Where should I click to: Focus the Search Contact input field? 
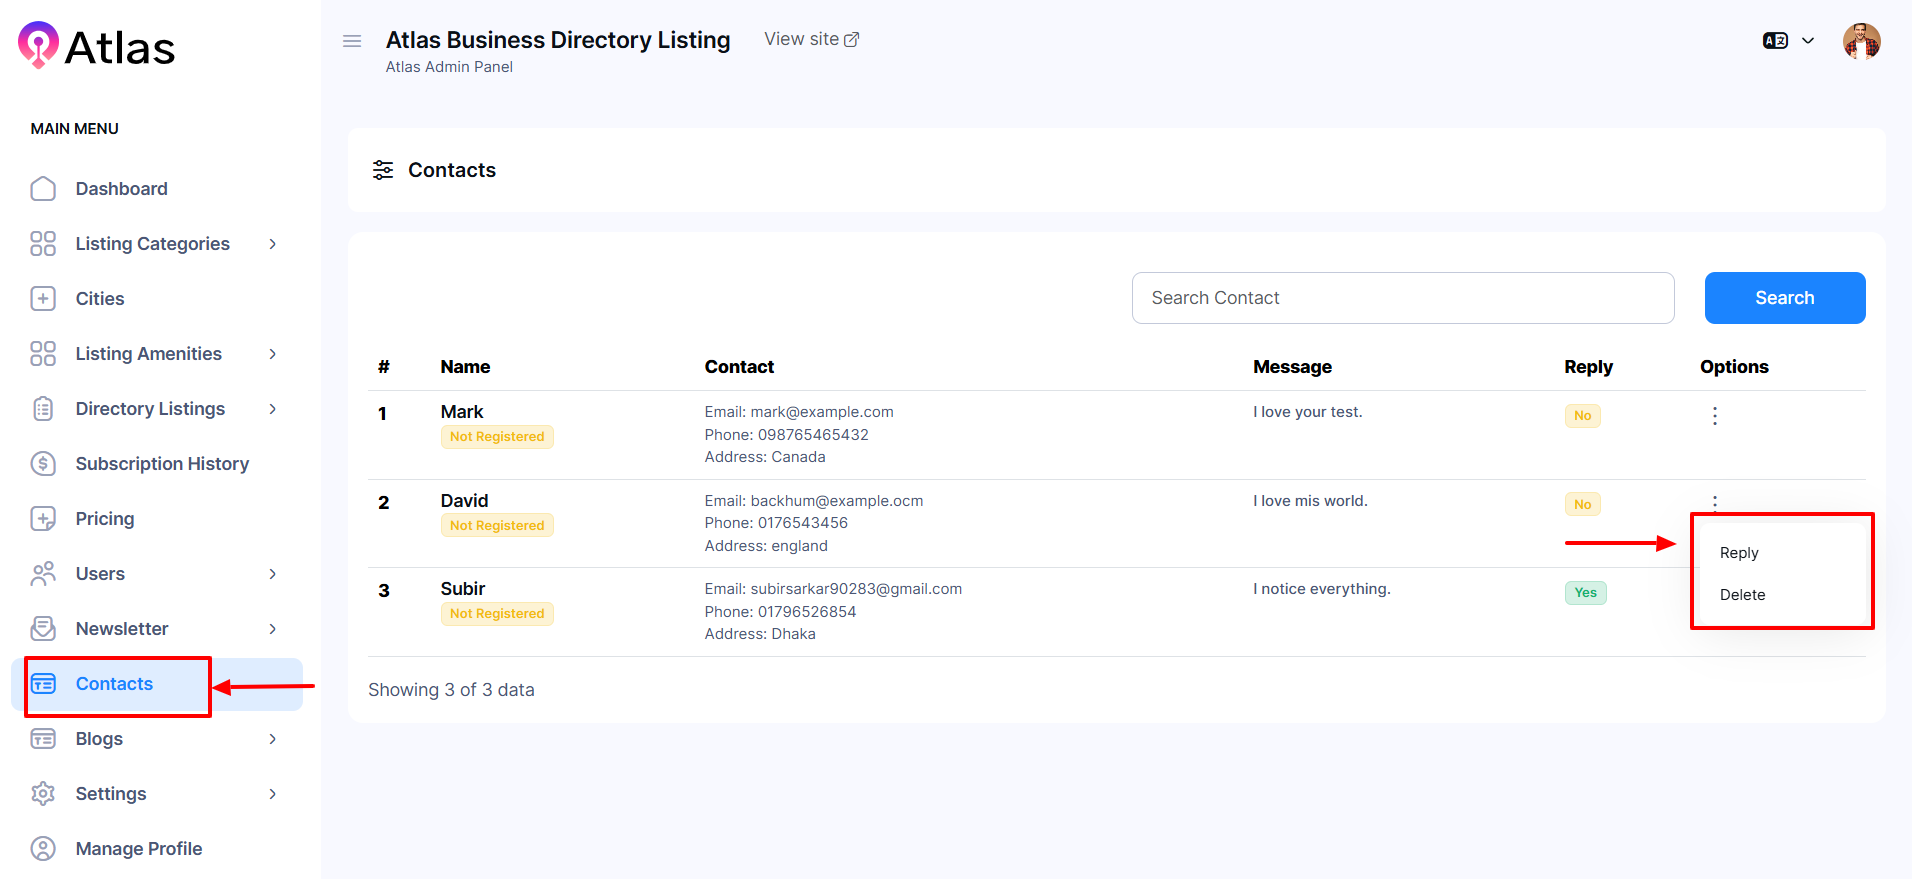pyautogui.click(x=1402, y=298)
